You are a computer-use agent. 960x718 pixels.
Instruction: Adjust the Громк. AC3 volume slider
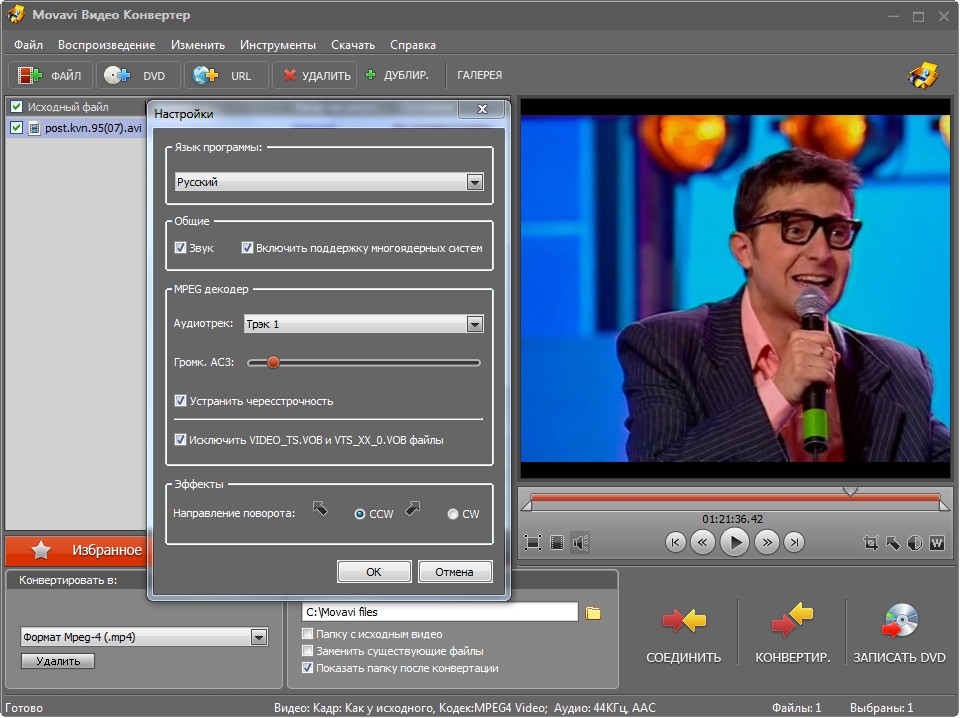272,363
